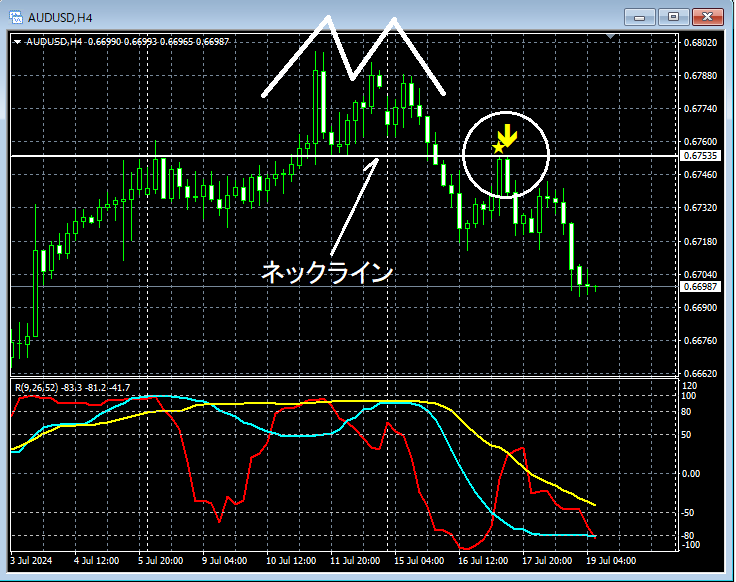The height and width of the screenshot is (582, 736).
Task: Click the 0.68020 price scale value
Action: (x=700, y=42)
